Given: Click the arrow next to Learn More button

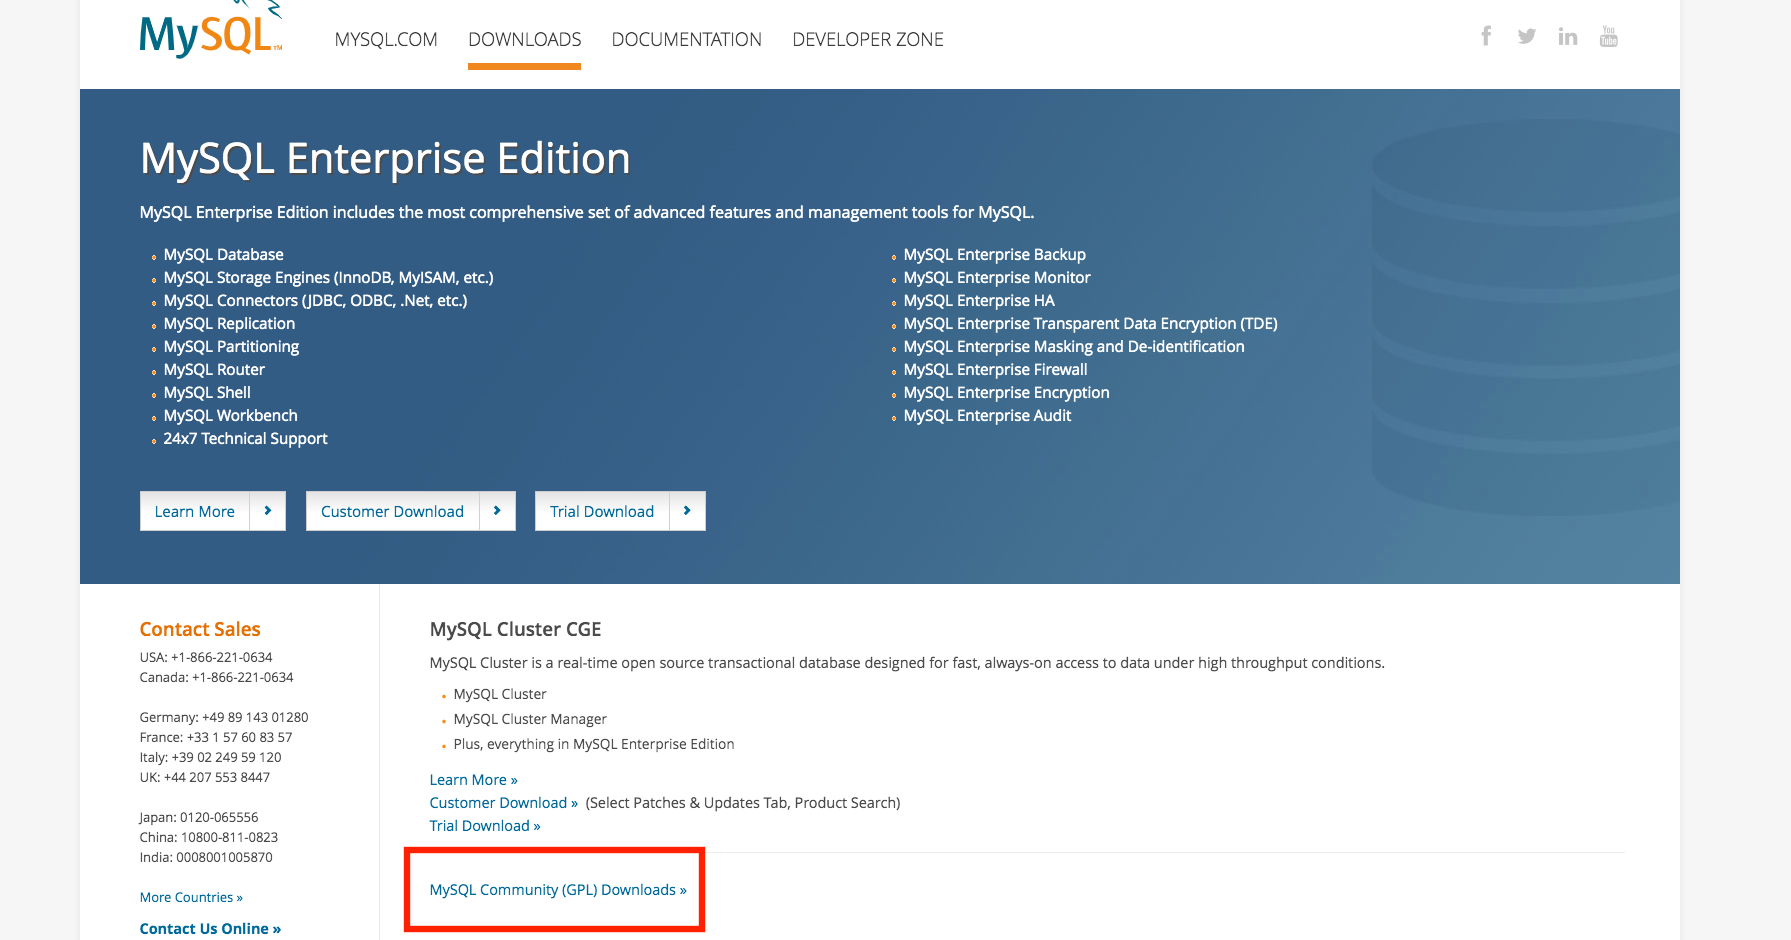Looking at the screenshot, I should 267,511.
